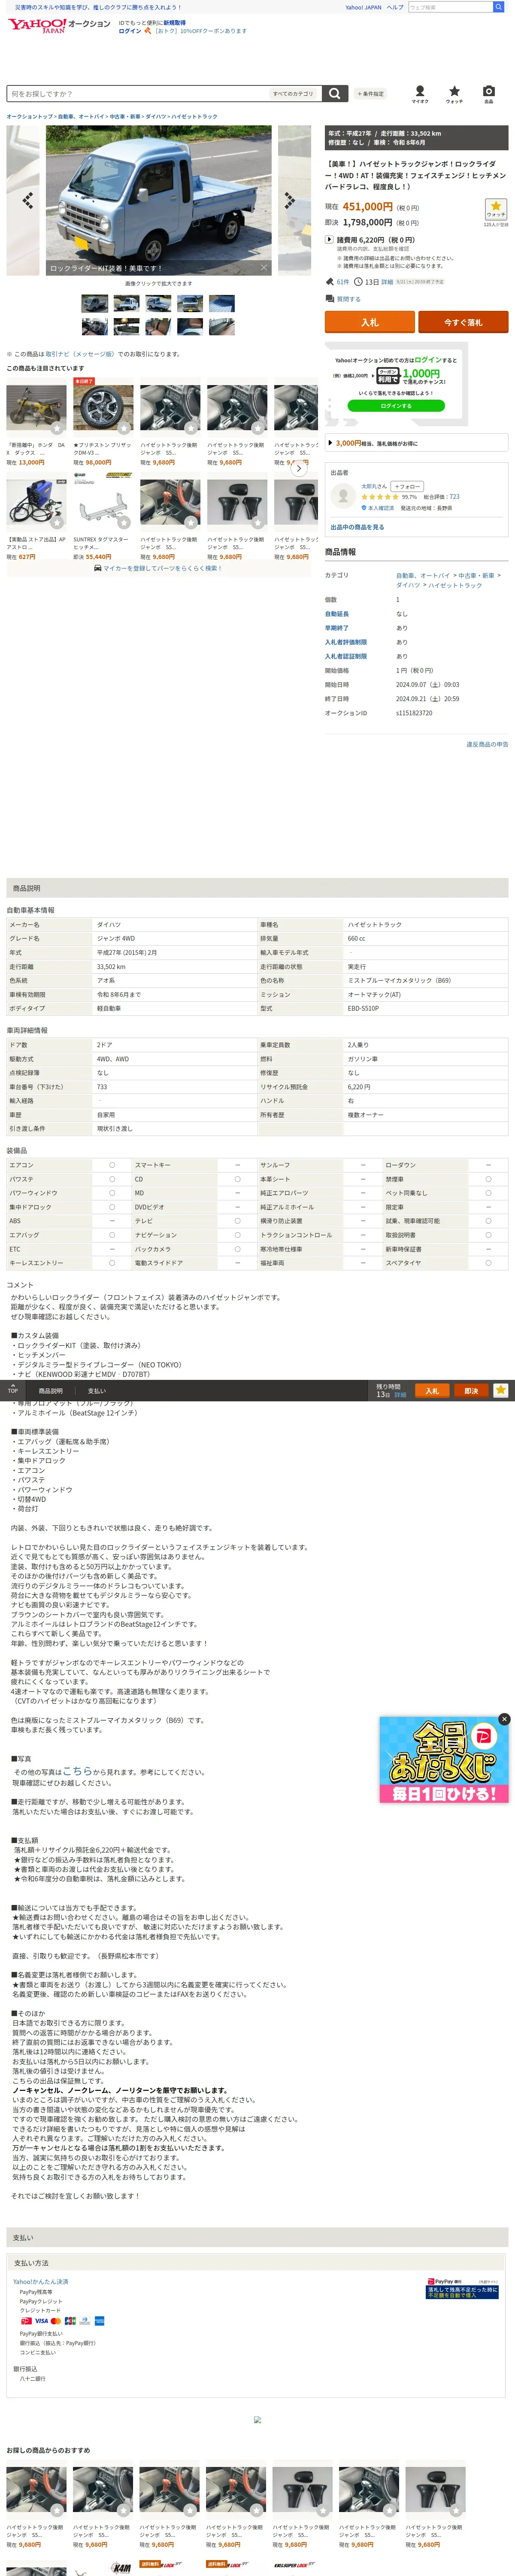Screen dimensions: 515x2576
Task: Open the 質問する question icon link
Action: (342, 299)
